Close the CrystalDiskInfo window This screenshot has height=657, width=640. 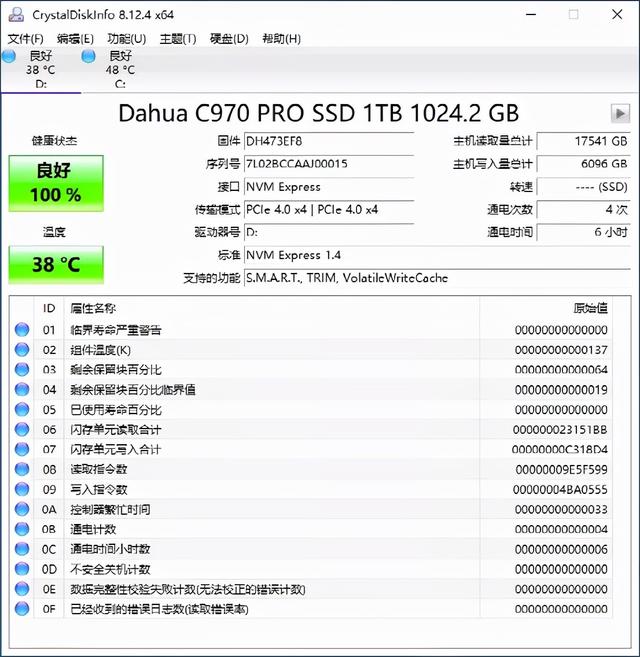617,15
